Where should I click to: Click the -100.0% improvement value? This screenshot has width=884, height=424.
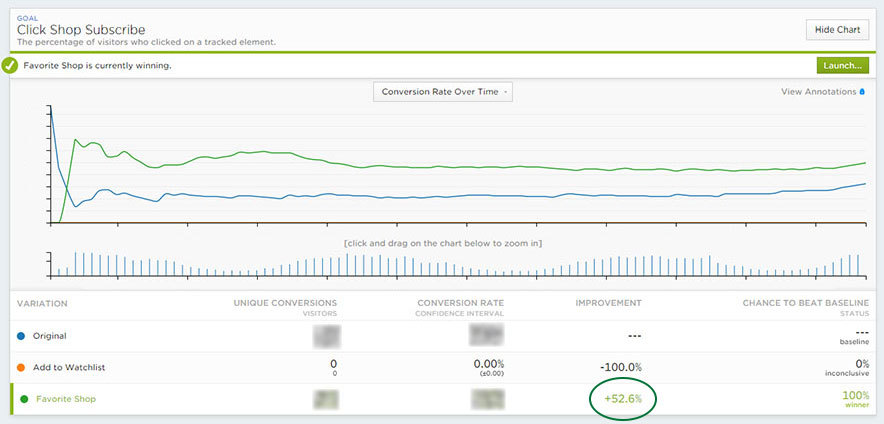coord(620,368)
